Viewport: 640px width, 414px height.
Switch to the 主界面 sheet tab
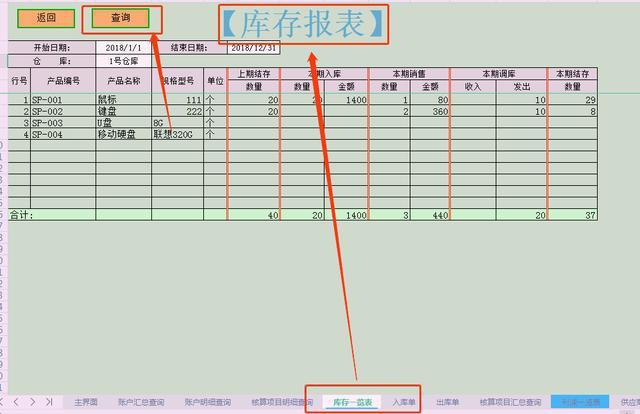point(86,402)
